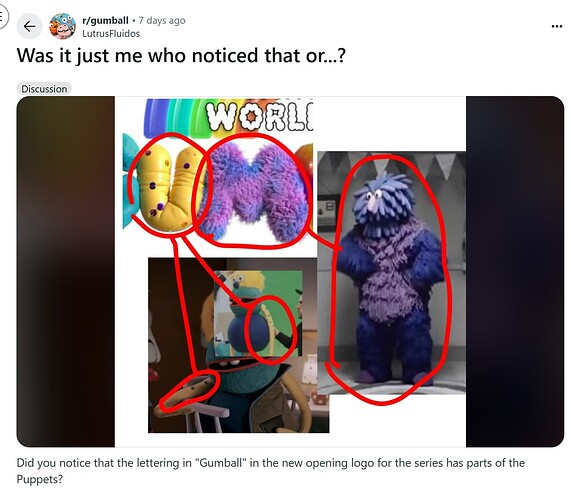This screenshot has width=571, height=500.
Task: Visit LutrusFluidos user profile
Action: click(x=111, y=34)
